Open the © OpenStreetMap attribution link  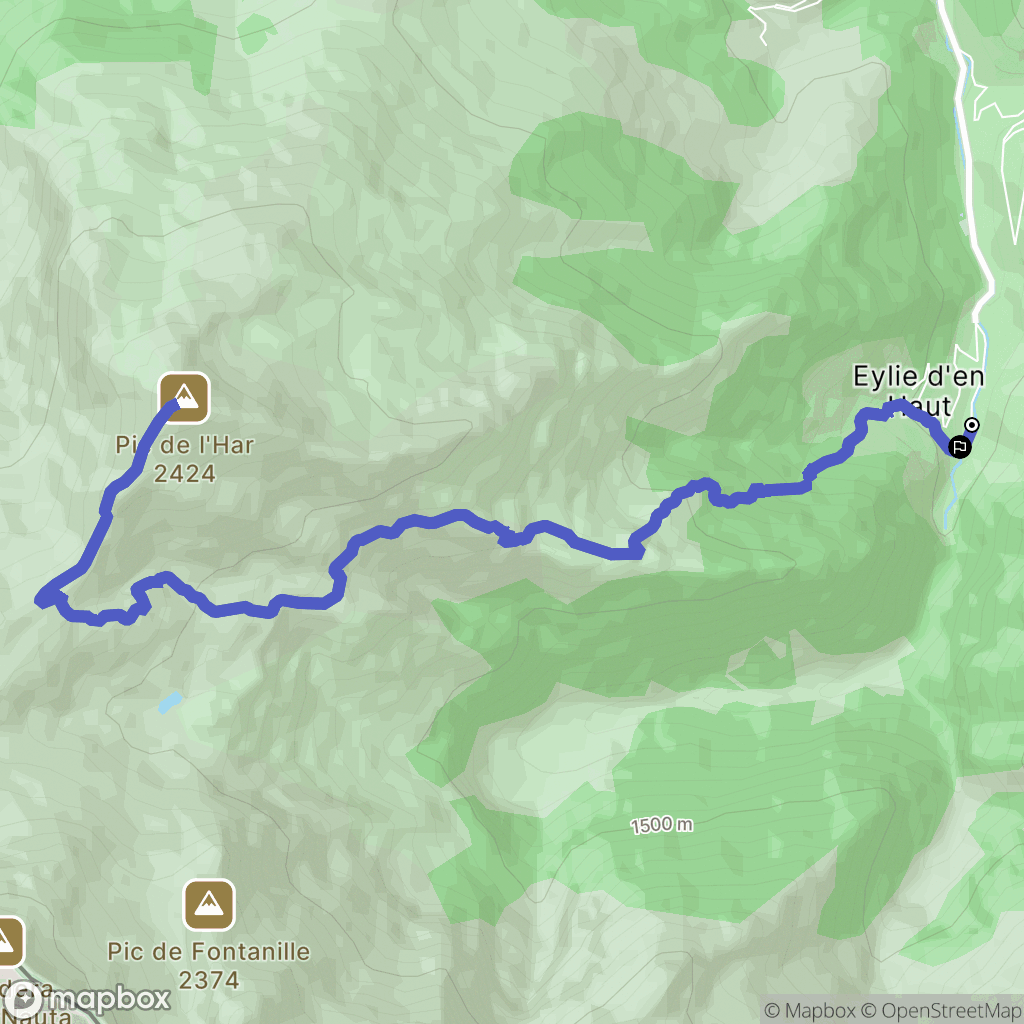tap(942, 1010)
